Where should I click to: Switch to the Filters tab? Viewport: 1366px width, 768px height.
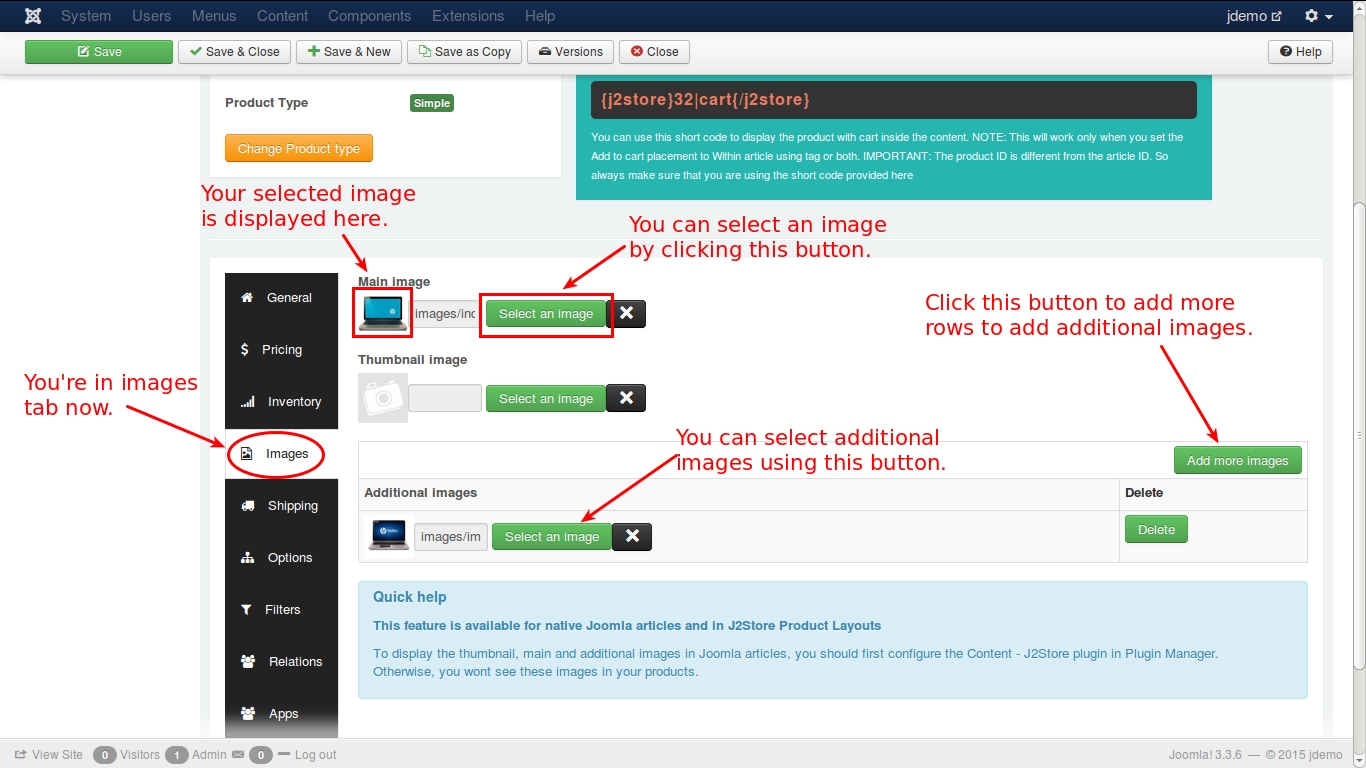(281, 610)
